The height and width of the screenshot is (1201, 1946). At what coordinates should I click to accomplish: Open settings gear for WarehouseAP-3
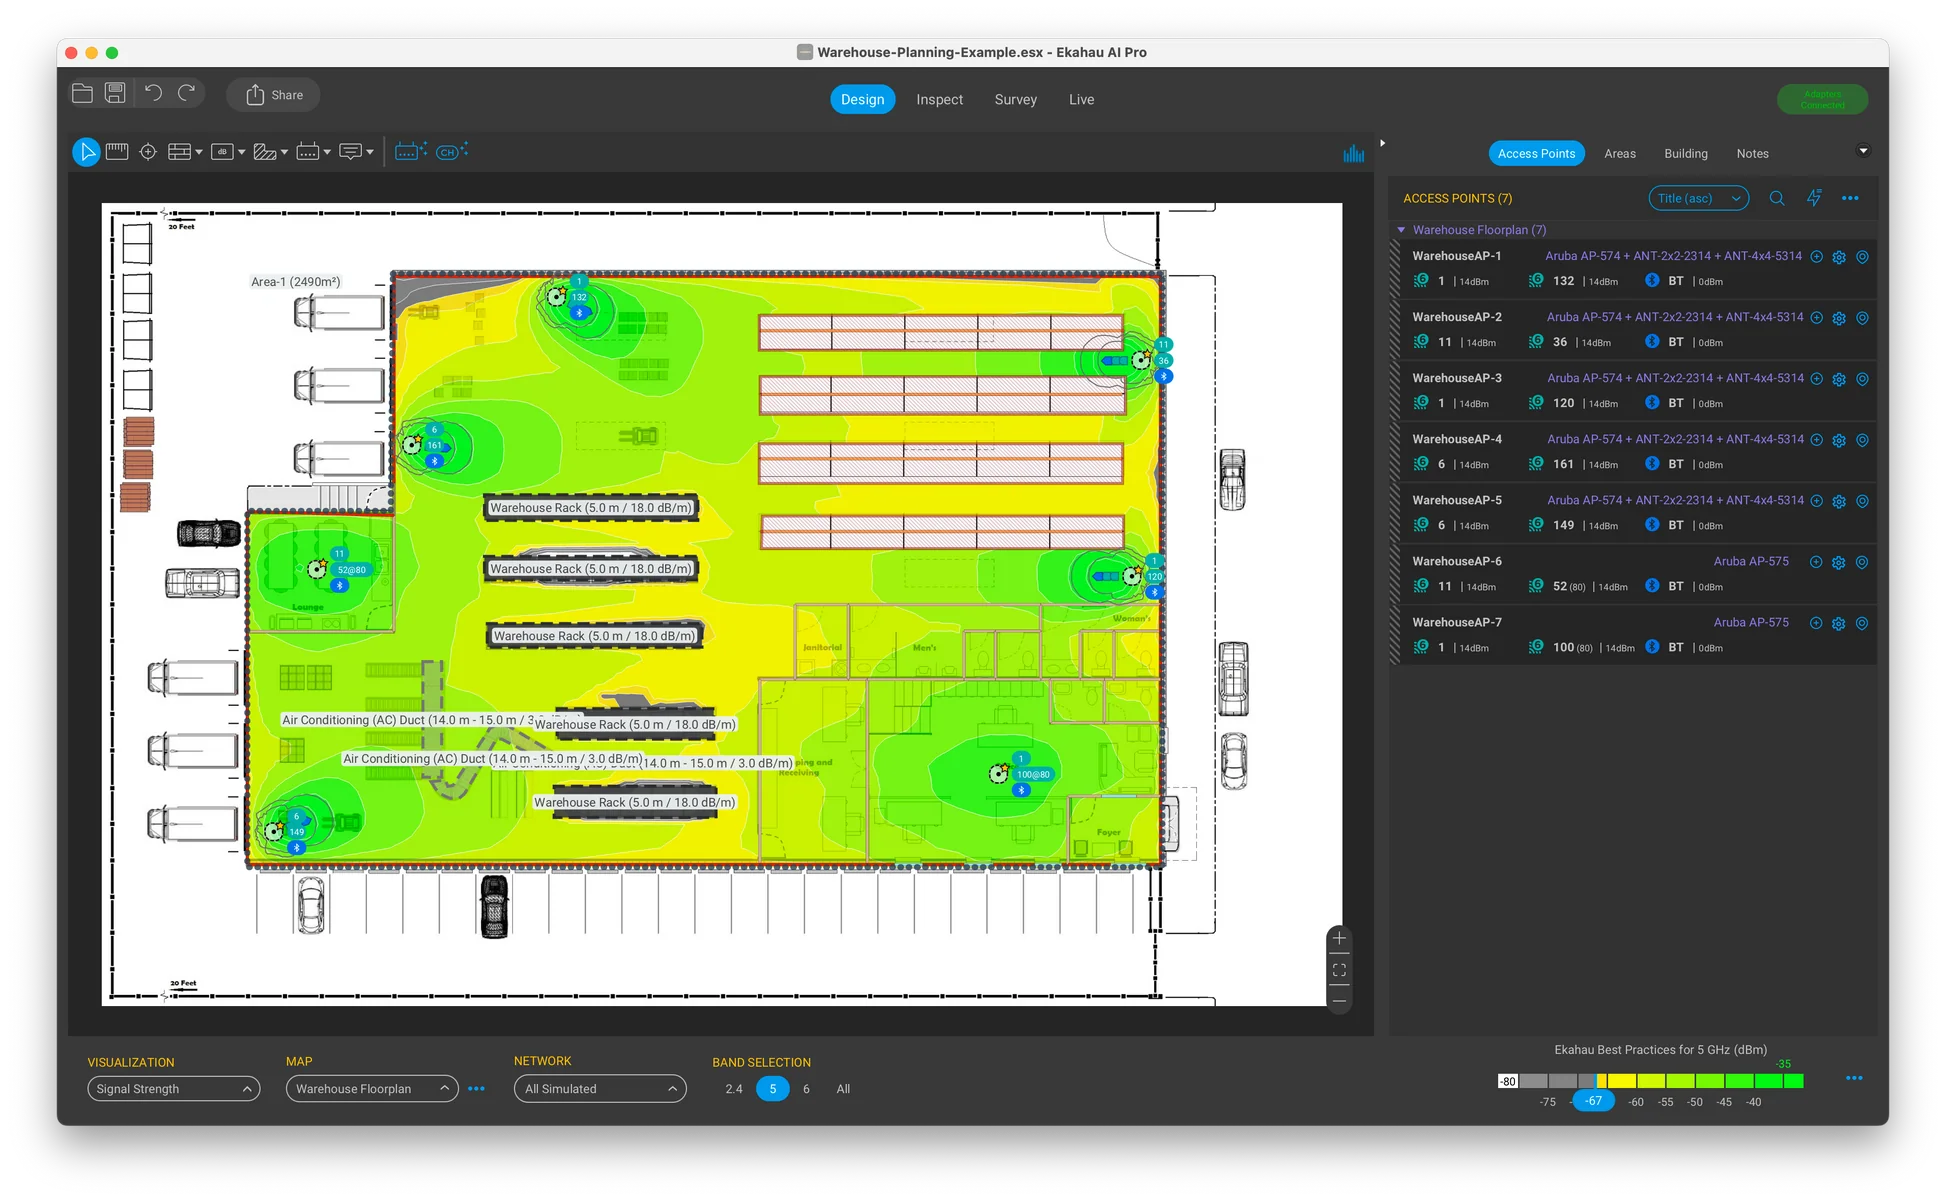pyautogui.click(x=1838, y=379)
